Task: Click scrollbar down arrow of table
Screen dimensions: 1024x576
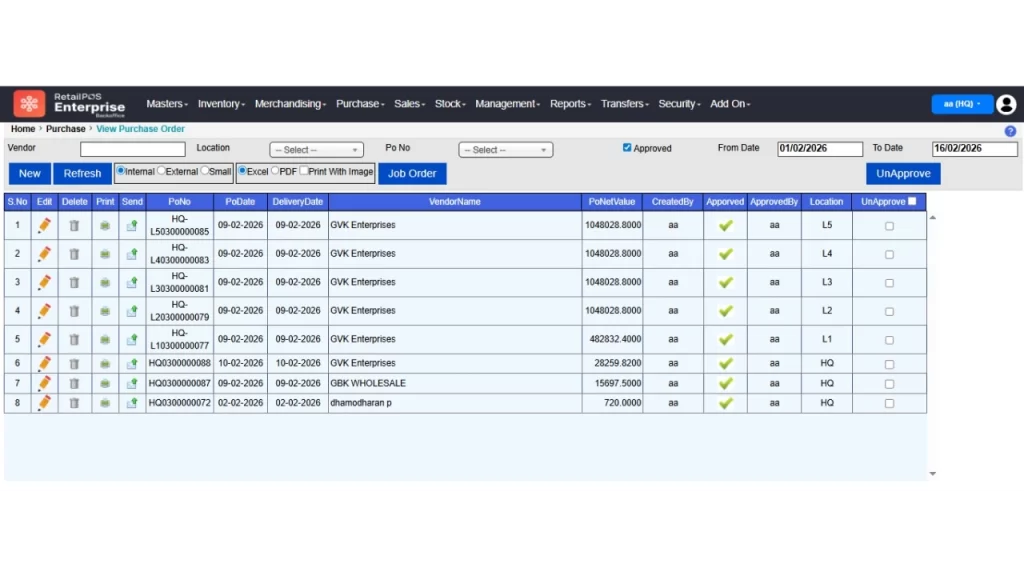Action: (933, 474)
